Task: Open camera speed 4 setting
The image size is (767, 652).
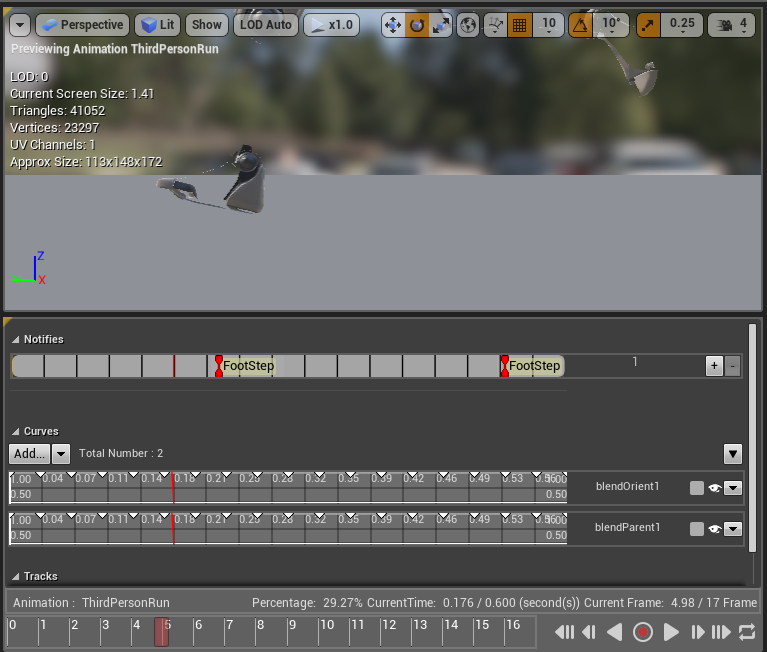Action: tap(731, 25)
